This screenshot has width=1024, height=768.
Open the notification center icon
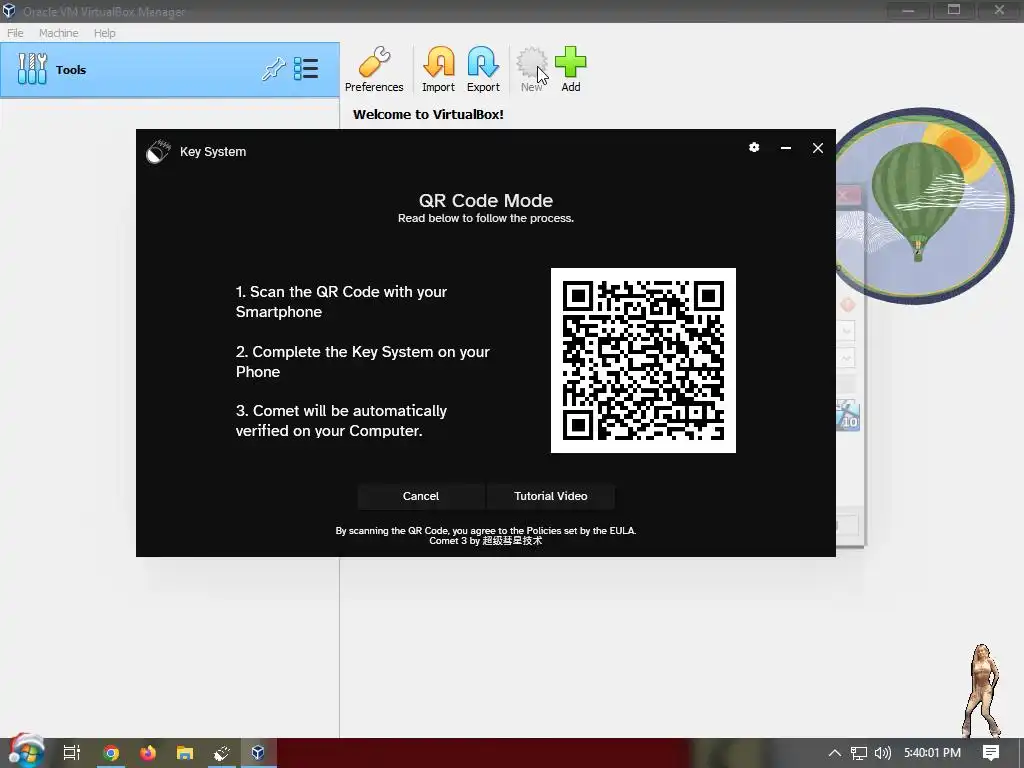point(991,753)
